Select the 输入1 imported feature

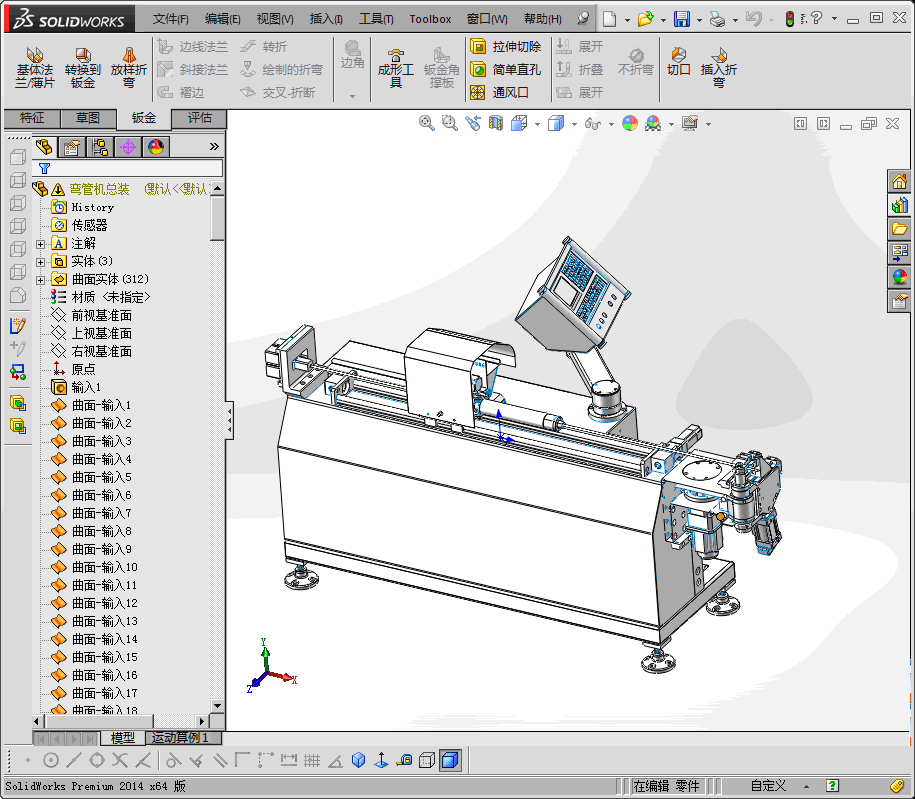(86, 387)
